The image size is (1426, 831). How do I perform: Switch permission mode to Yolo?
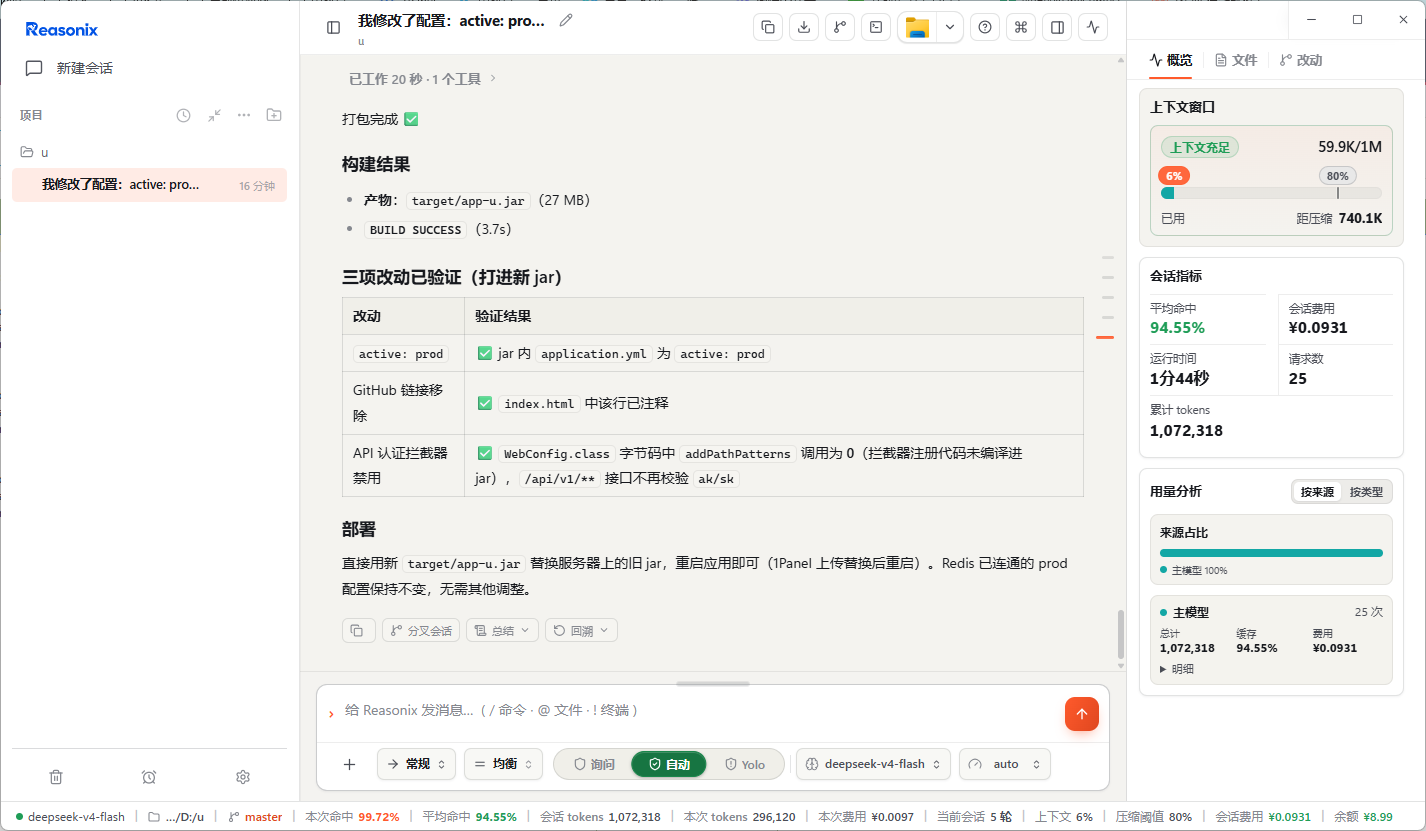(x=745, y=764)
